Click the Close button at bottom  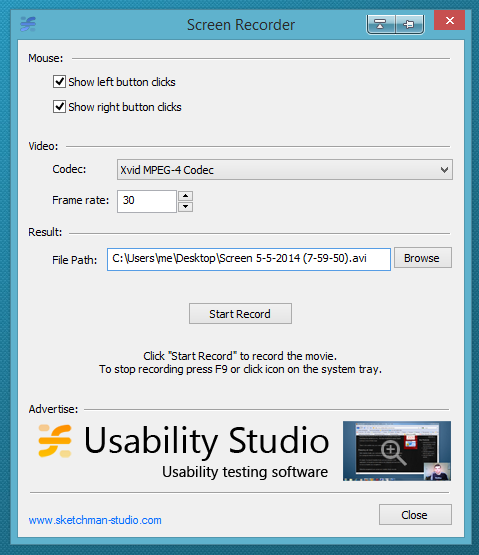(415, 515)
